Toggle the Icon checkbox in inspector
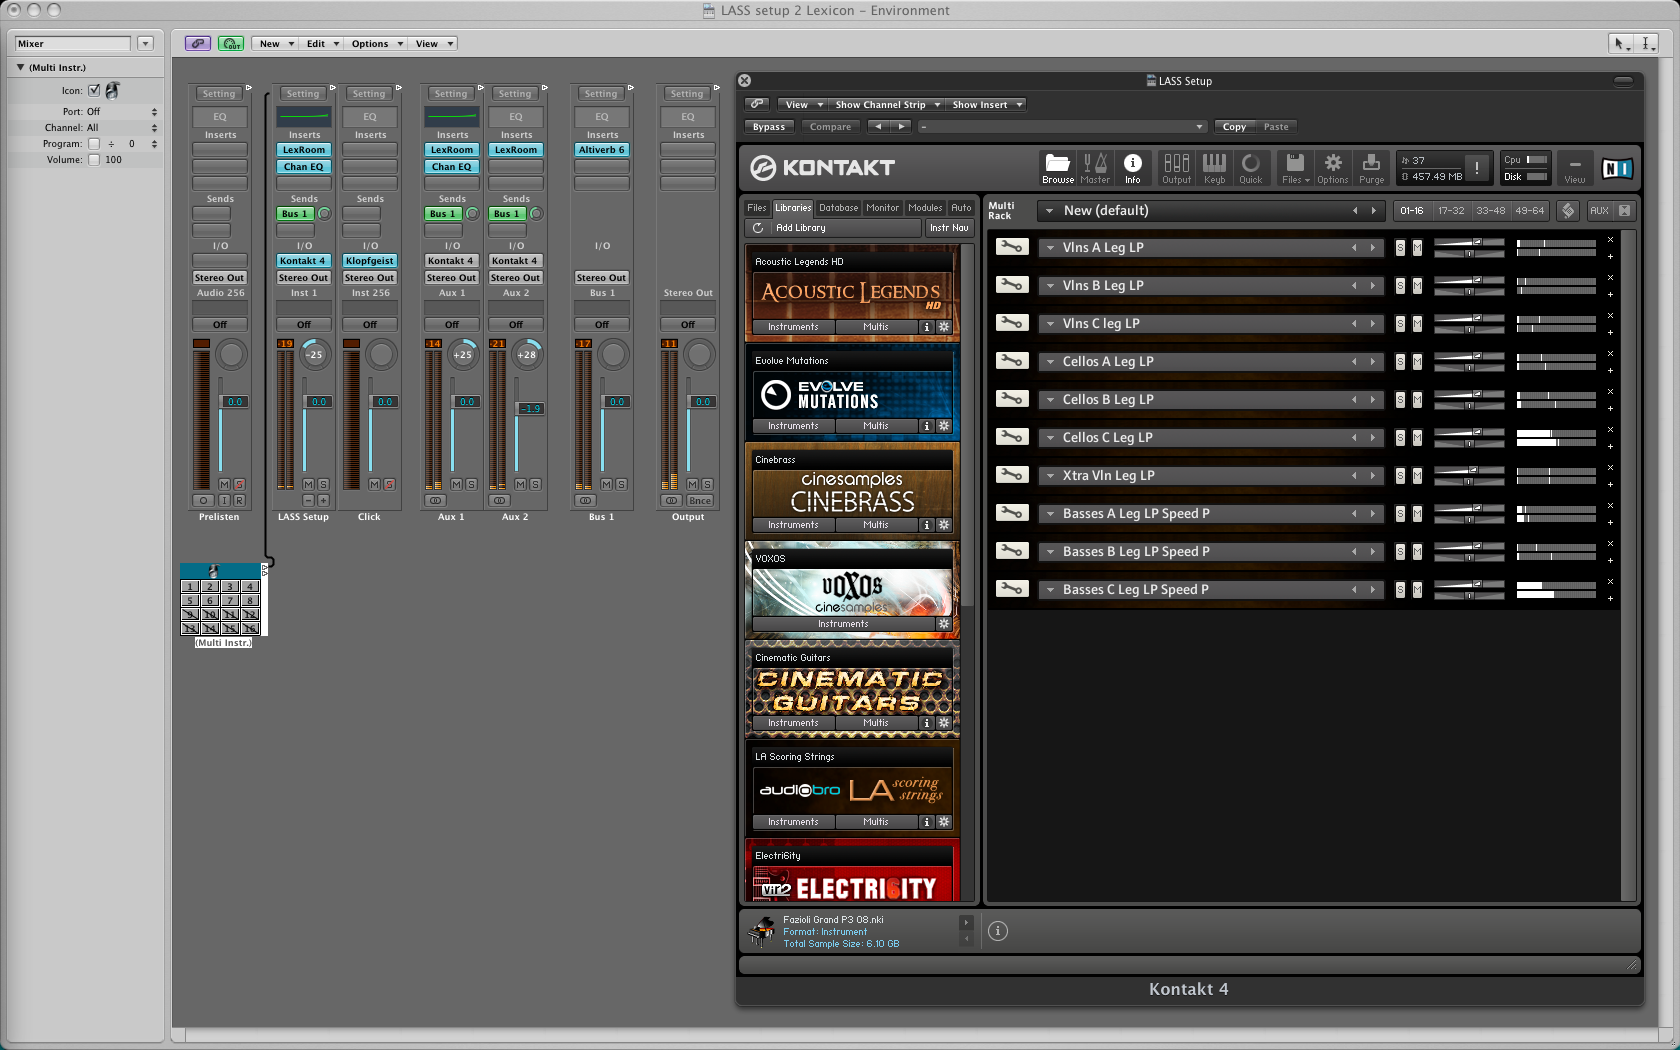This screenshot has width=1680, height=1050. point(94,90)
